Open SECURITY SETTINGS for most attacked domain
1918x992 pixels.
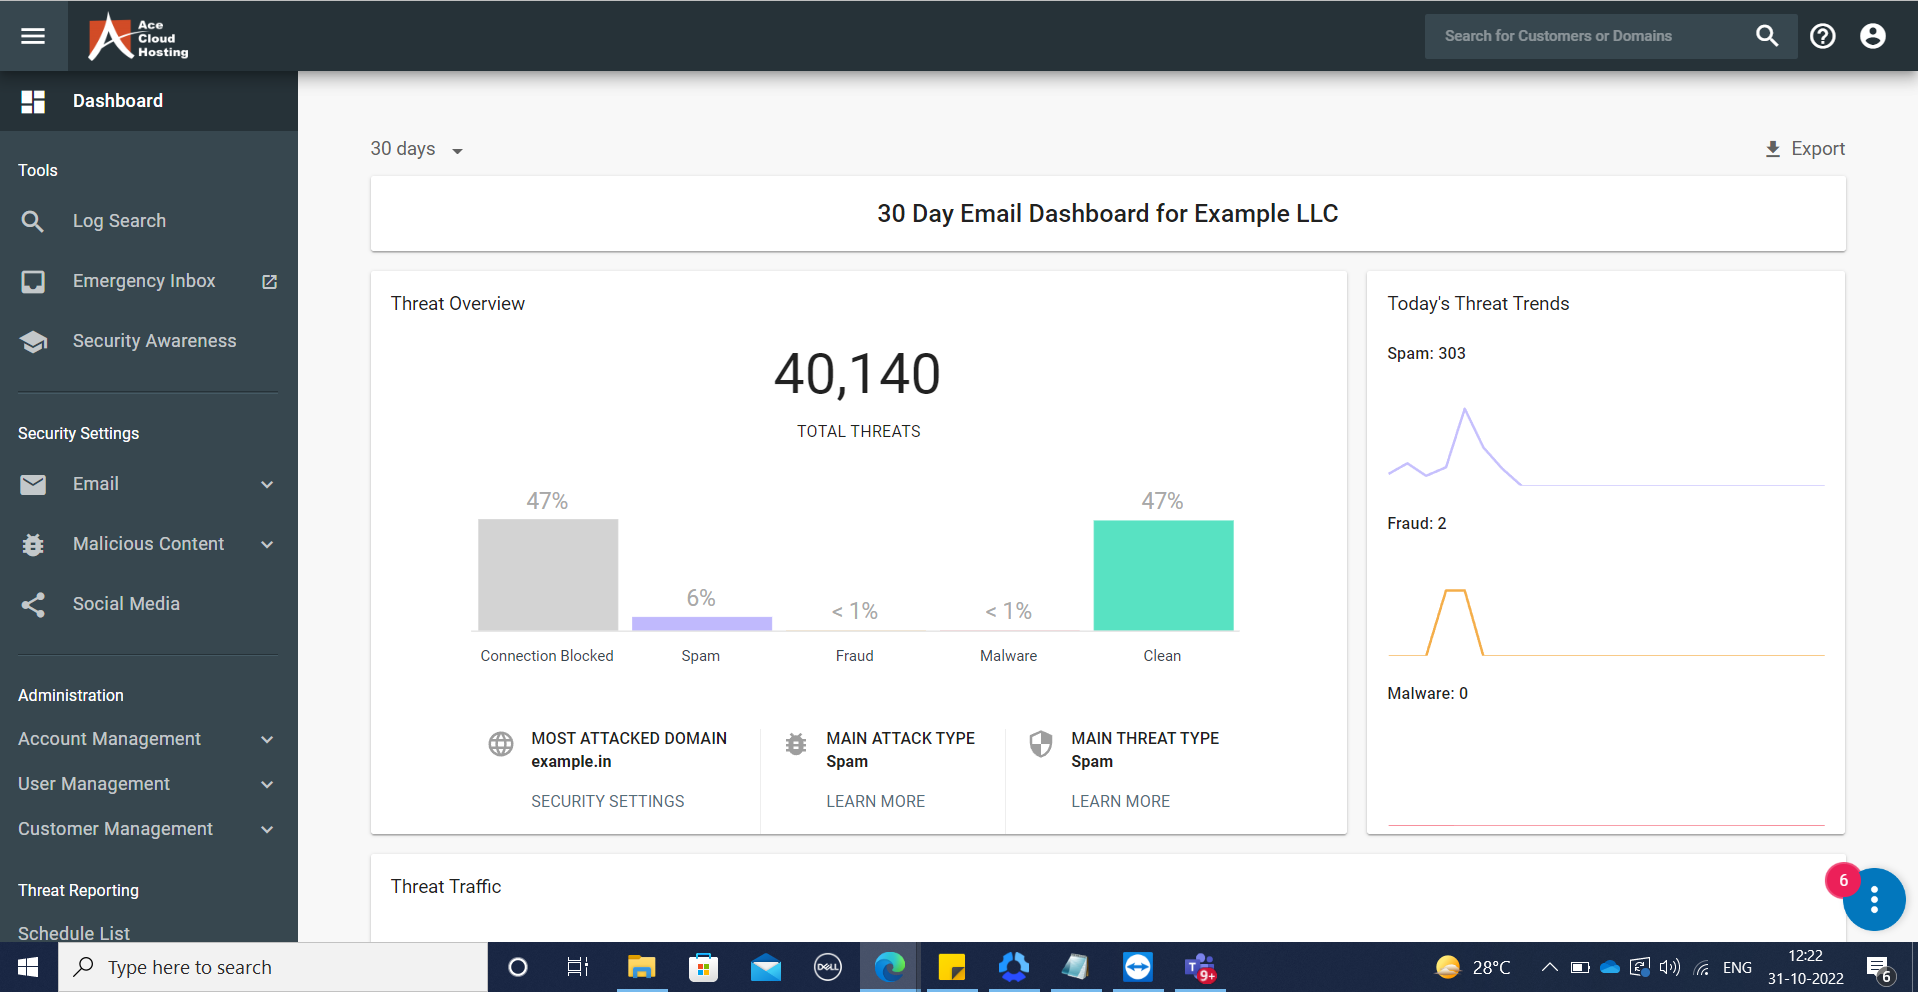coord(607,800)
